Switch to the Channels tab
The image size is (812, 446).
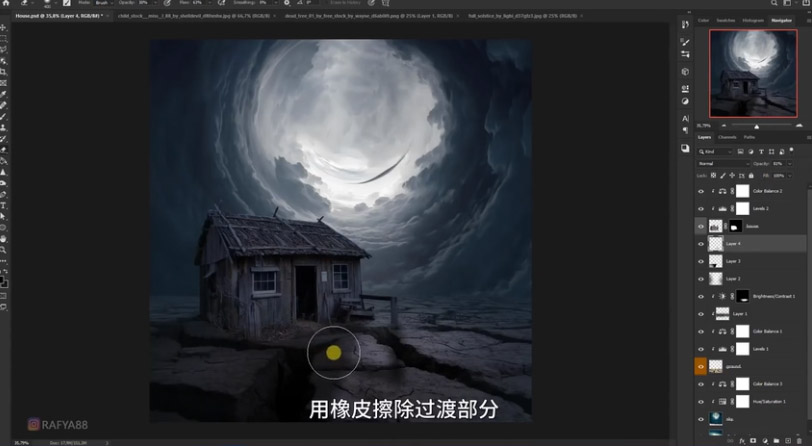click(x=727, y=137)
